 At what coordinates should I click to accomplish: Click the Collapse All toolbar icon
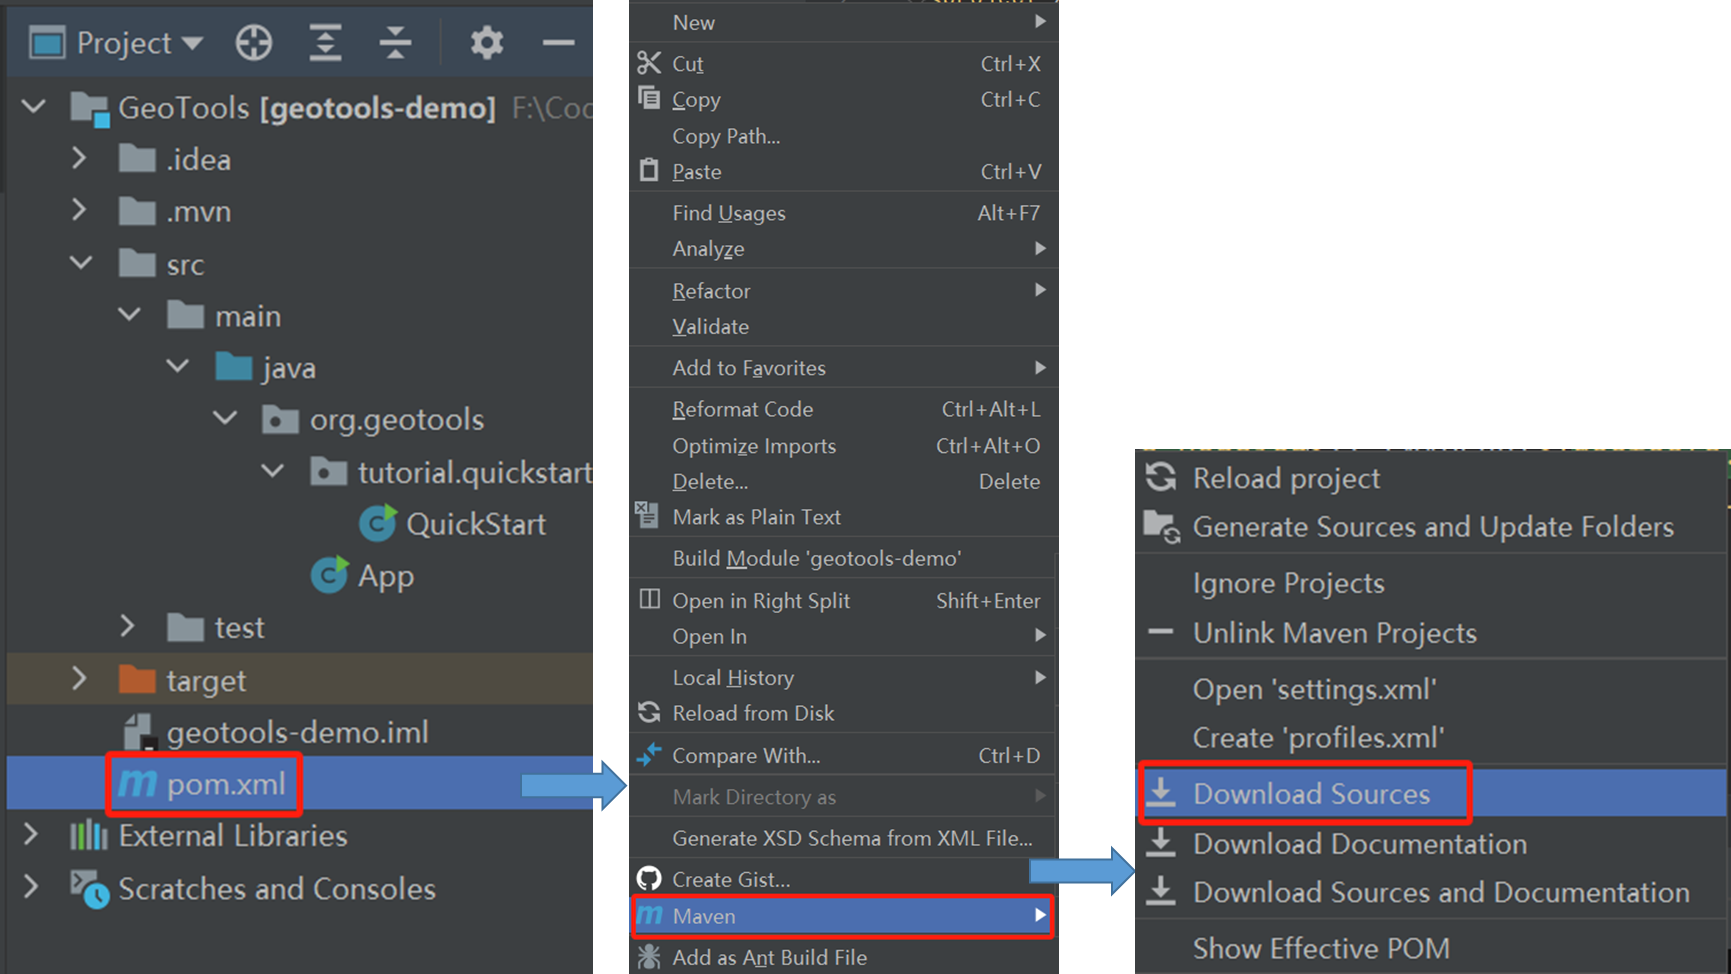[396, 43]
